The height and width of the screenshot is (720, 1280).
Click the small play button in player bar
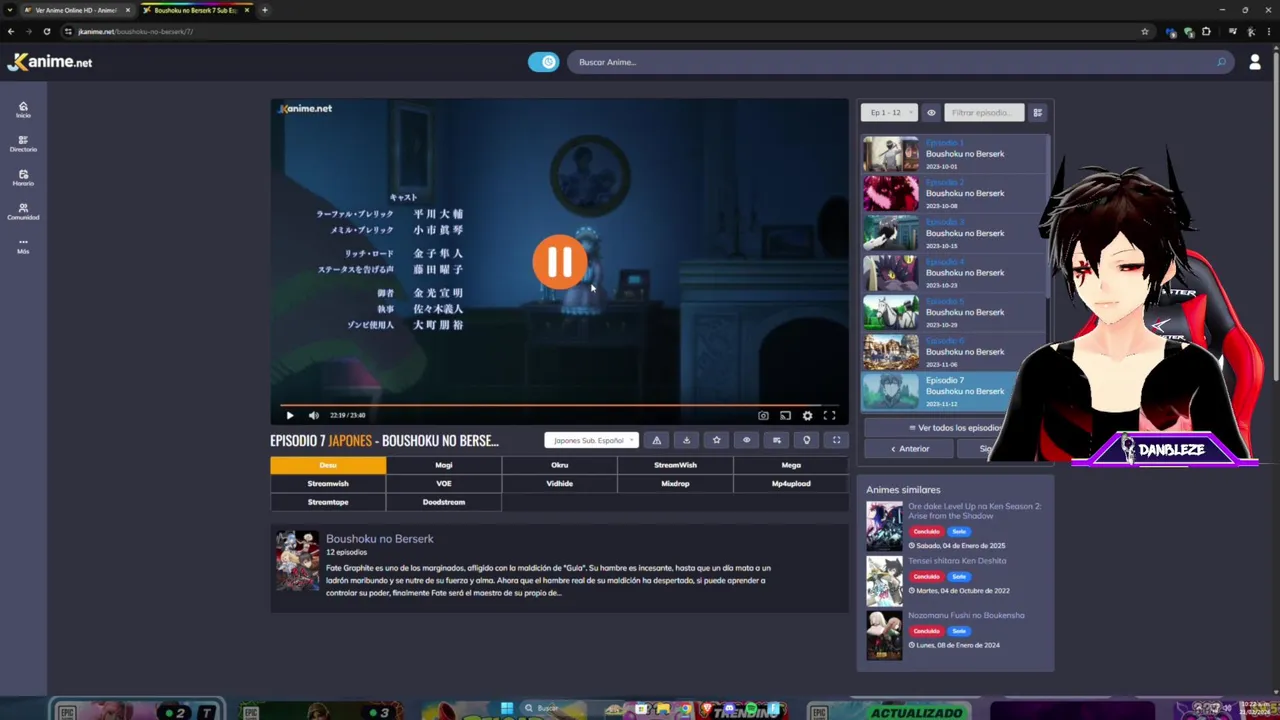[x=290, y=415]
